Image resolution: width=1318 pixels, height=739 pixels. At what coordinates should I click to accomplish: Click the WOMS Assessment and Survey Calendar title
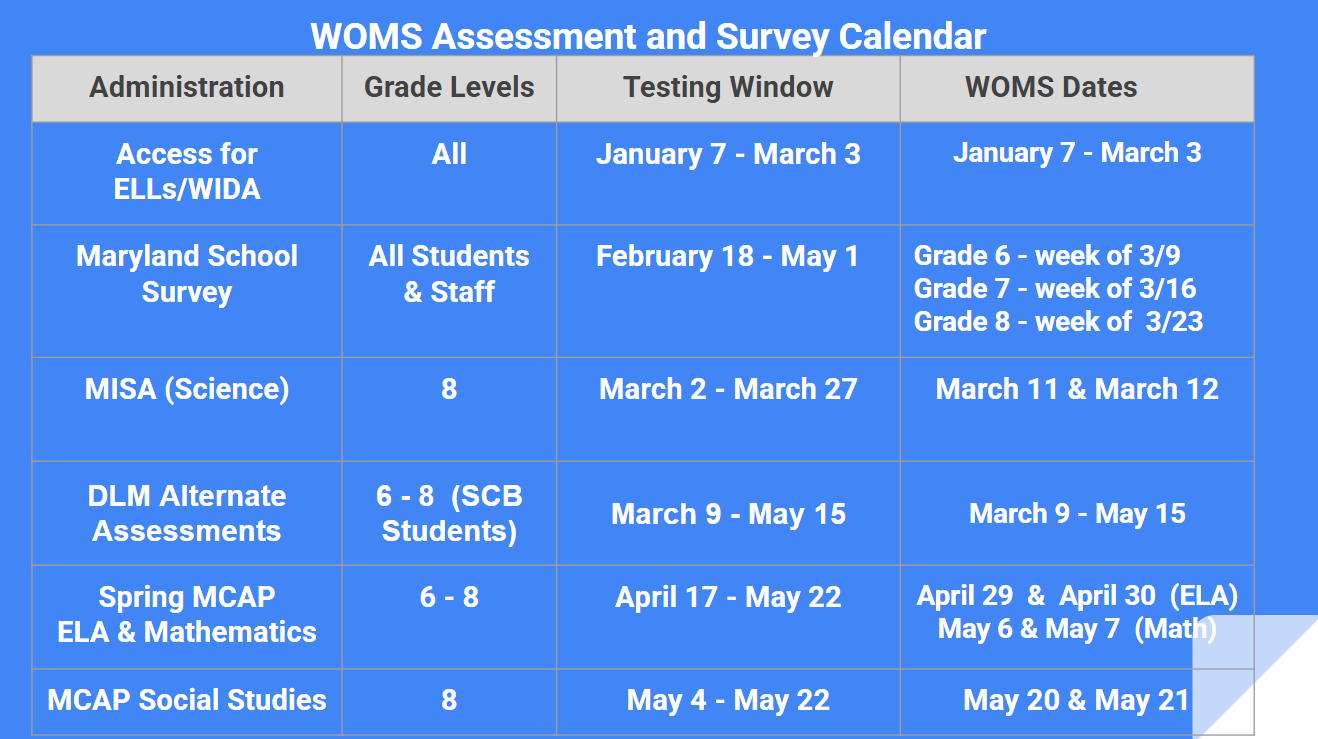(648, 37)
